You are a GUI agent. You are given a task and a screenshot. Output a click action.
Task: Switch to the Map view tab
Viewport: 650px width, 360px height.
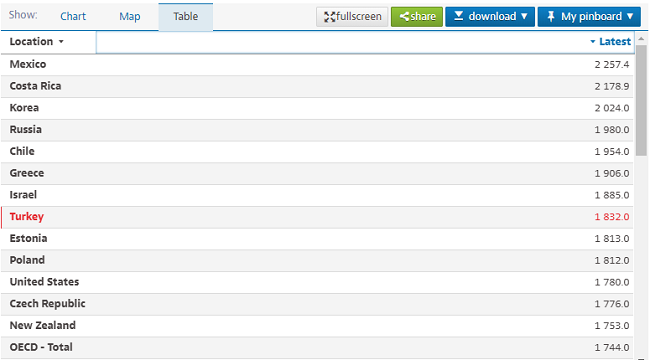click(x=130, y=17)
